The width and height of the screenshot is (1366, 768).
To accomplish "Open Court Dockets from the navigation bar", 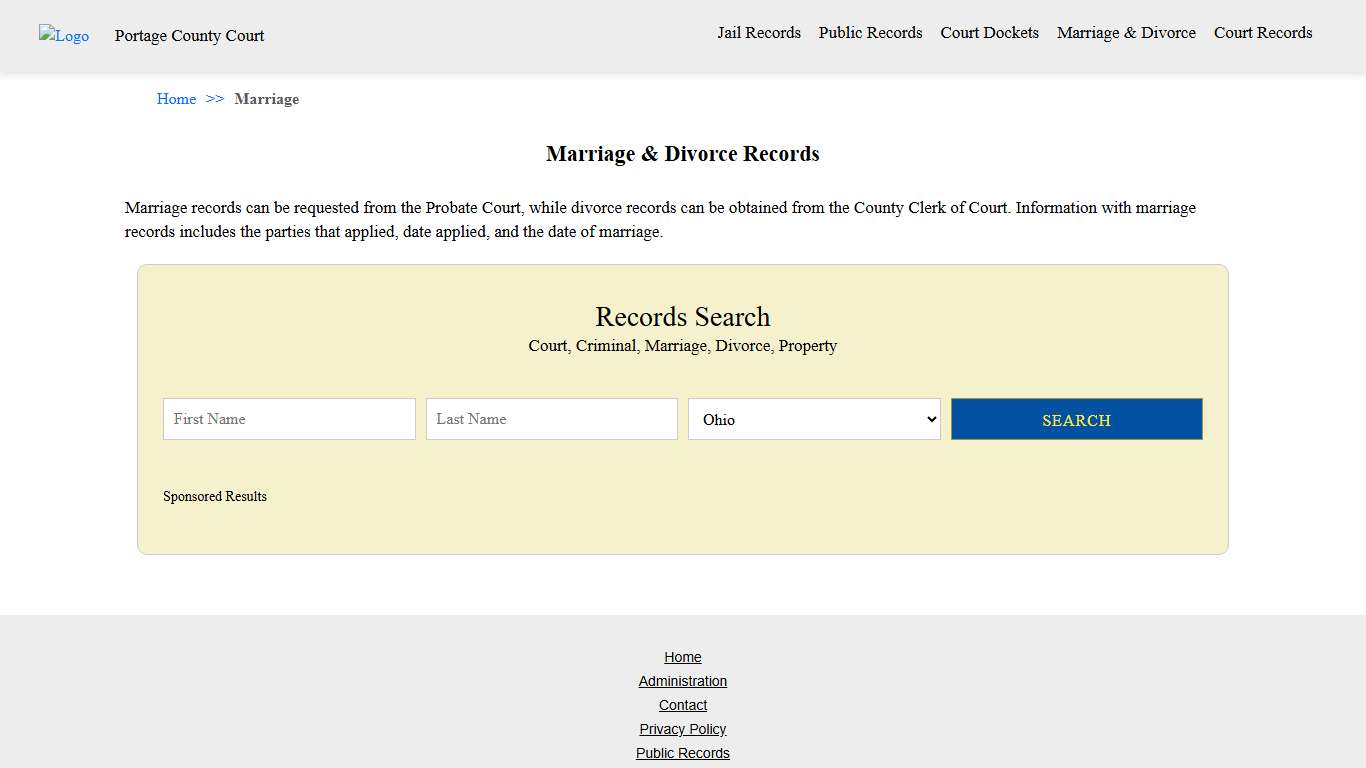I will [989, 32].
